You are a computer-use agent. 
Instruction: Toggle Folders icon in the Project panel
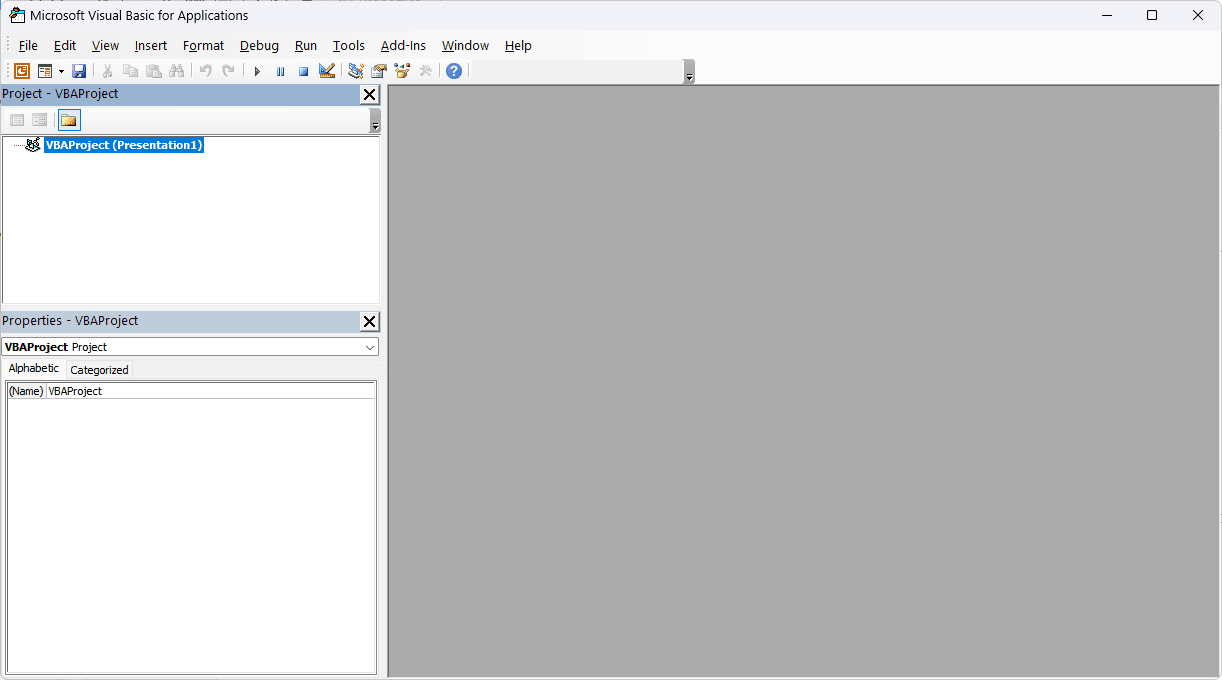(68, 120)
